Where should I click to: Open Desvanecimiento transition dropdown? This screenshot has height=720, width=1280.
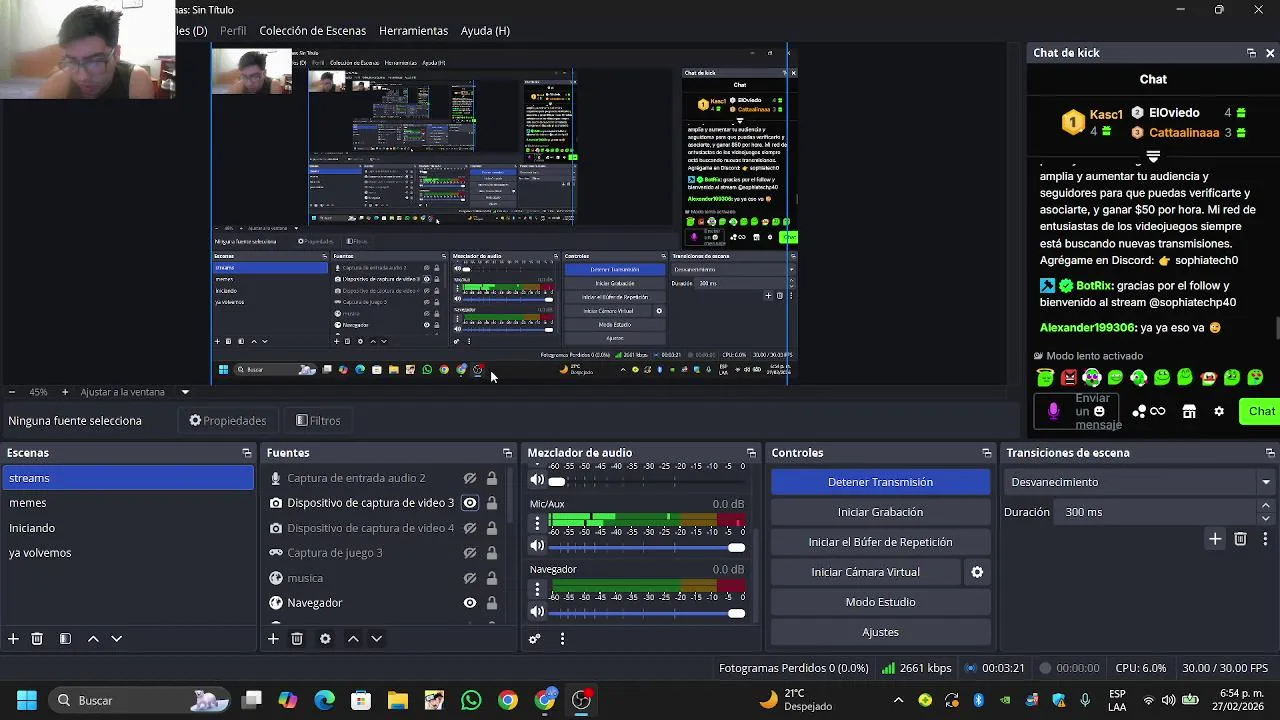click(1265, 482)
